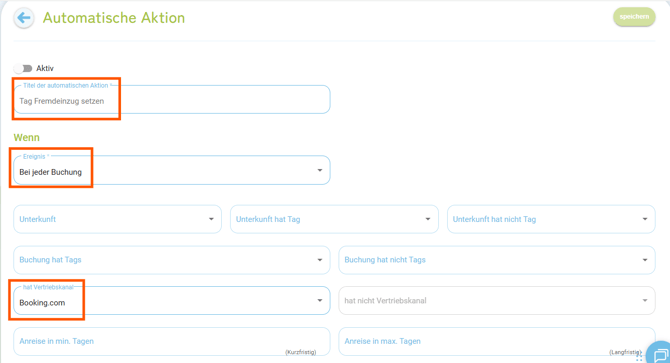Click the (Kurzfristig) hint text
The height and width of the screenshot is (363, 670).
click(301, 352)
